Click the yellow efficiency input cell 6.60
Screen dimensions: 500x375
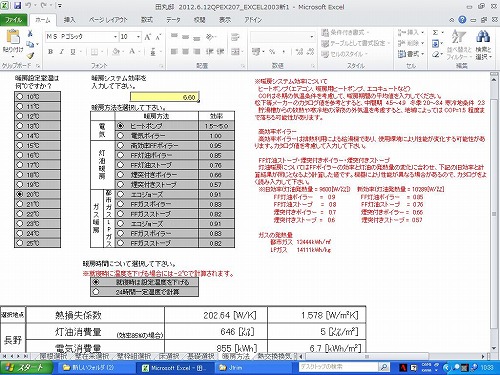164,97
